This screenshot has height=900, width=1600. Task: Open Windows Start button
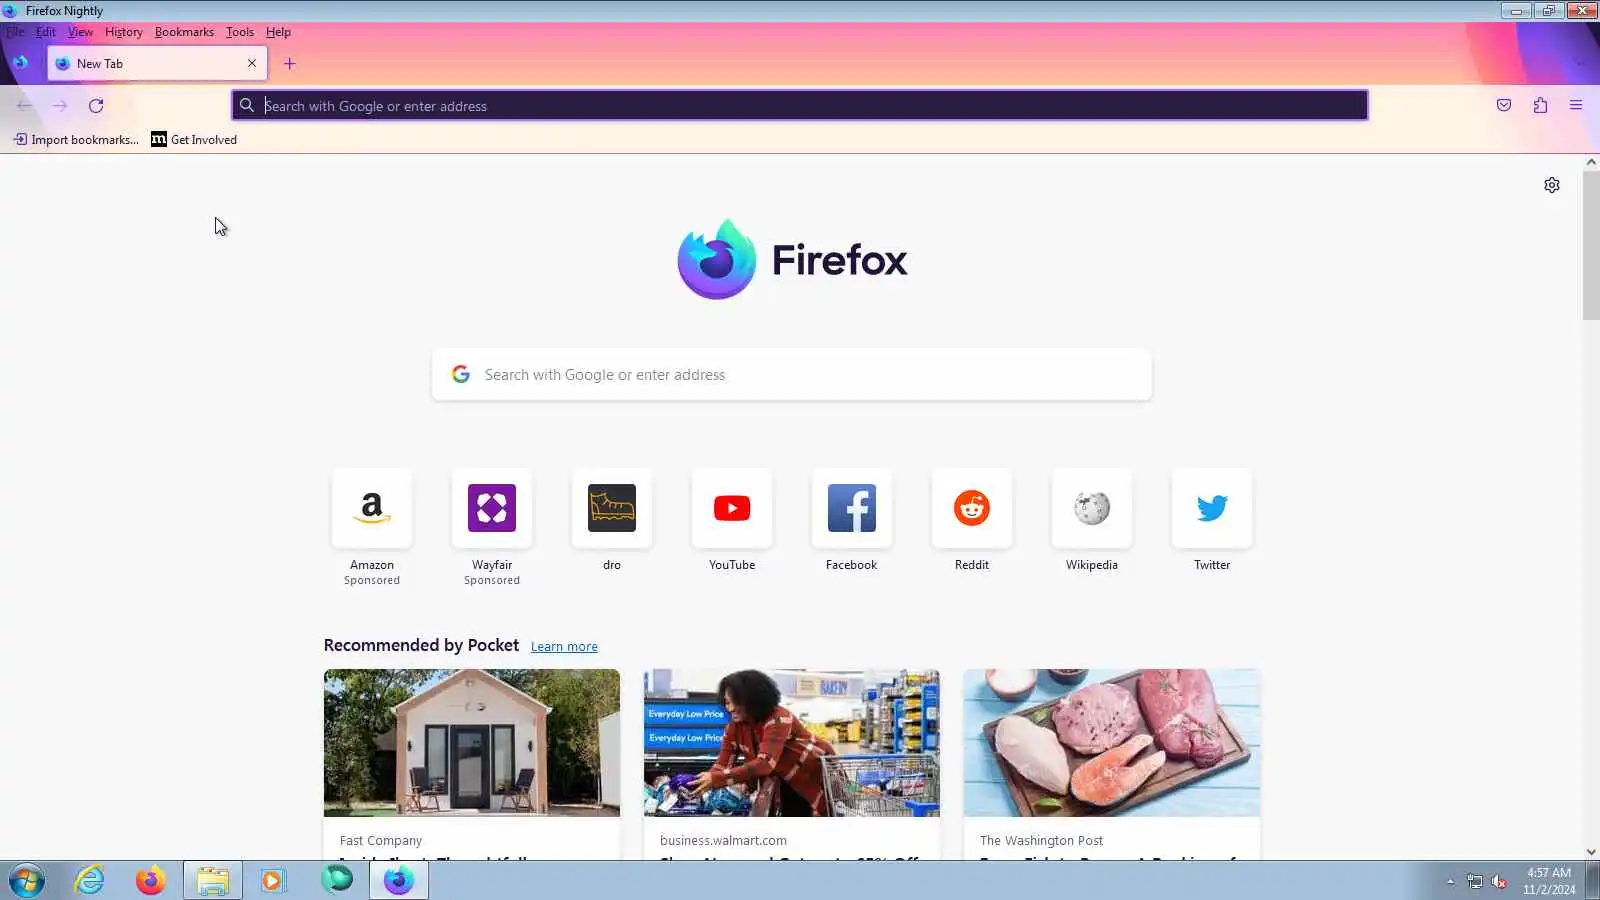(27, 881)
